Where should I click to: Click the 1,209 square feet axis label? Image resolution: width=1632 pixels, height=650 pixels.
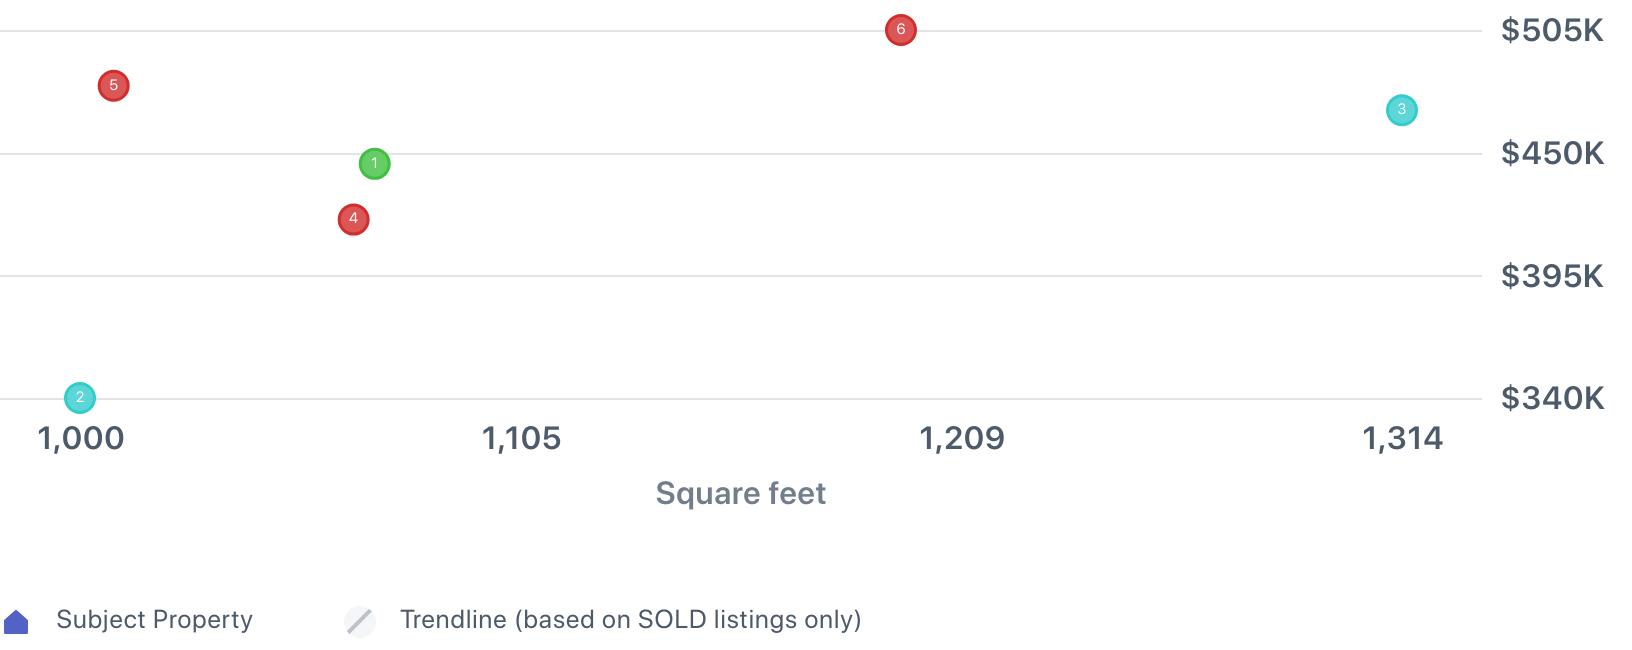point(961,438)
